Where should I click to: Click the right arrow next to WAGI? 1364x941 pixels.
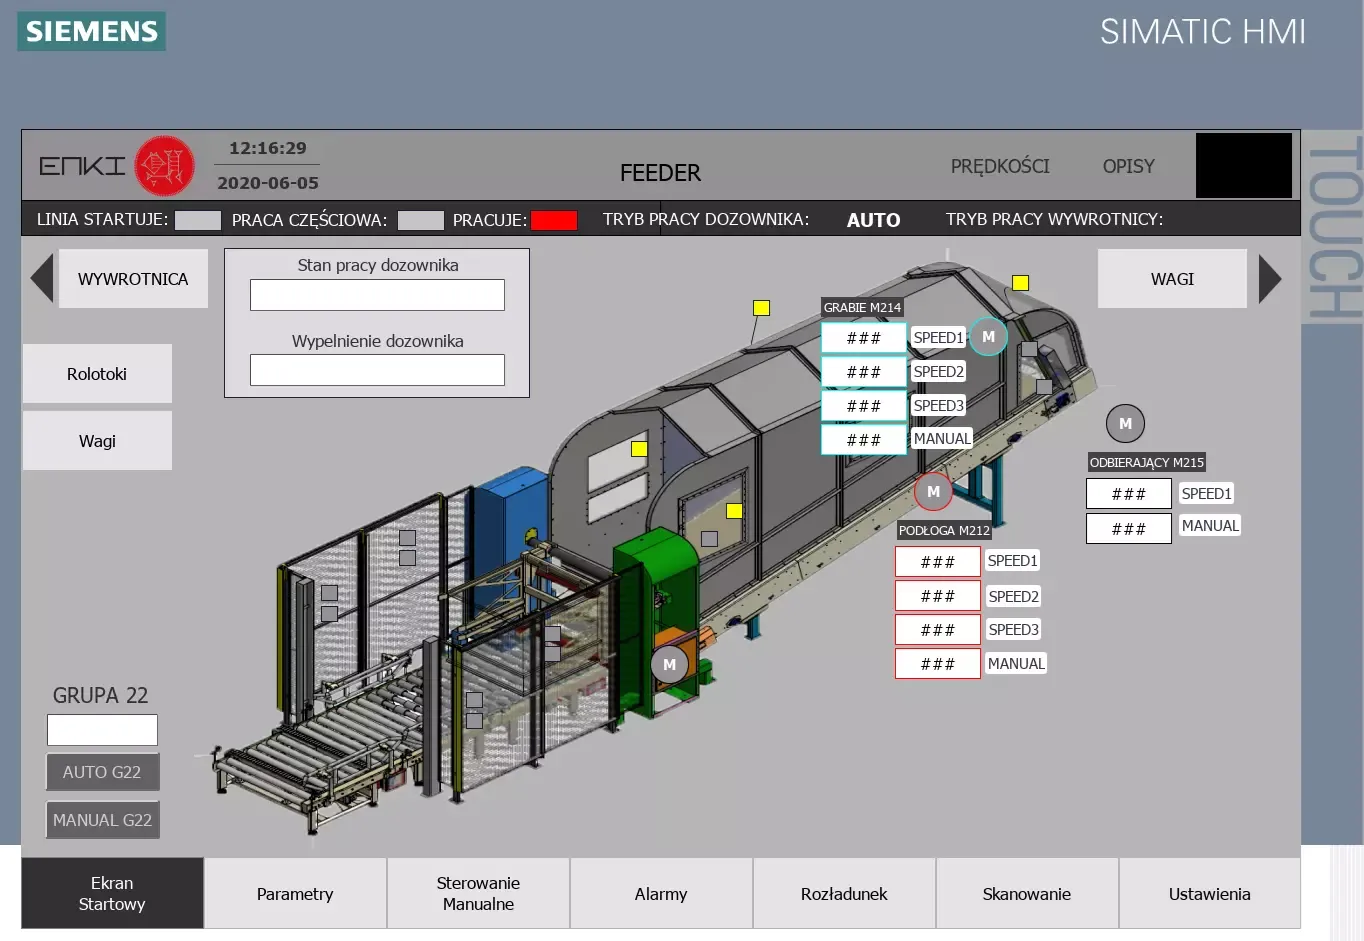tap(1269, 279)
